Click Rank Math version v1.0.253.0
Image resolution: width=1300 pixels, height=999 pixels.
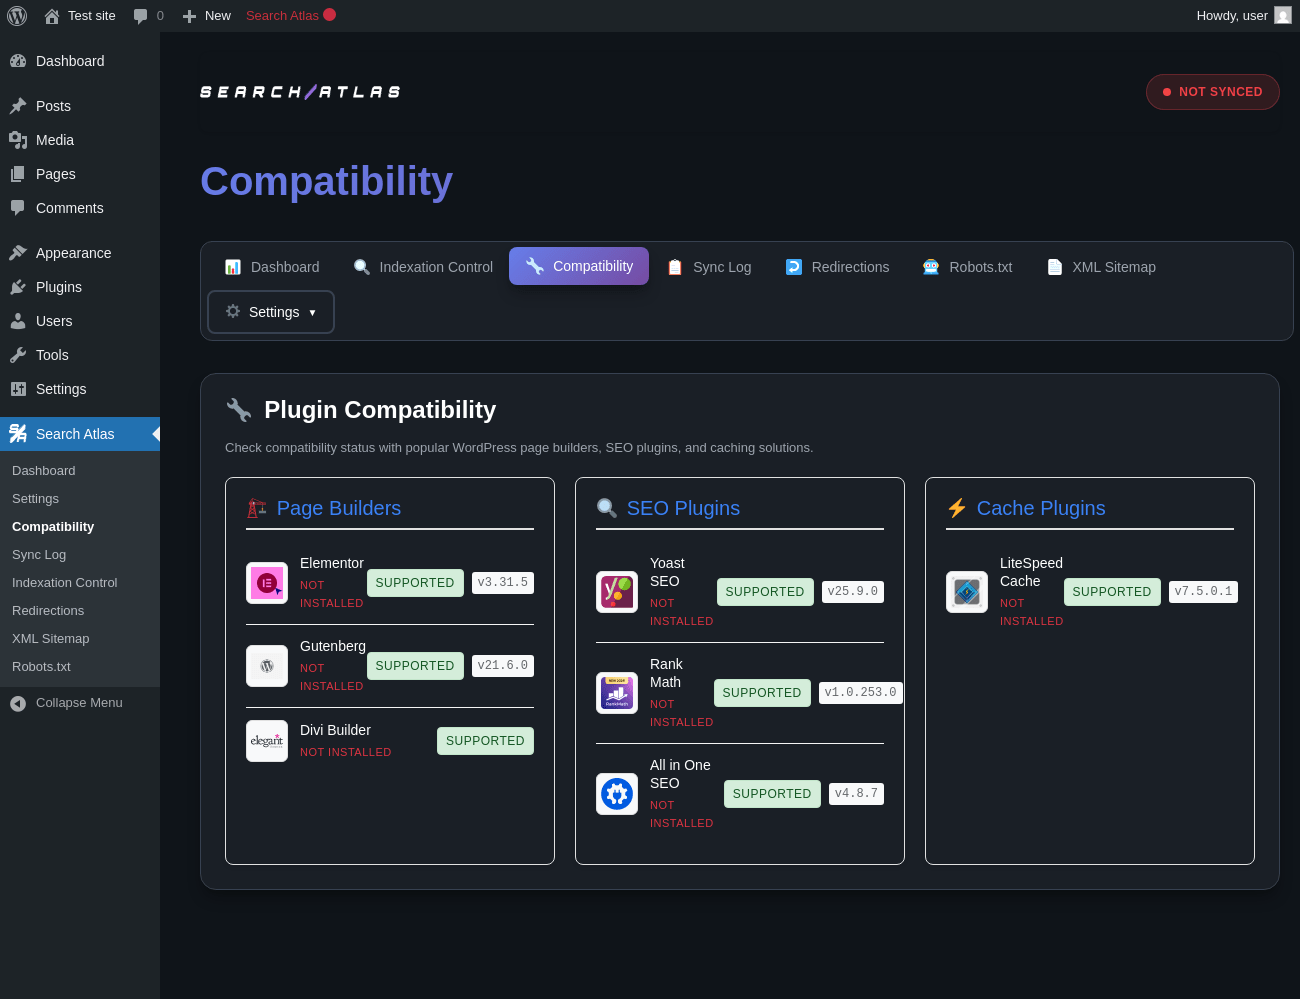[x=861, y=693]
